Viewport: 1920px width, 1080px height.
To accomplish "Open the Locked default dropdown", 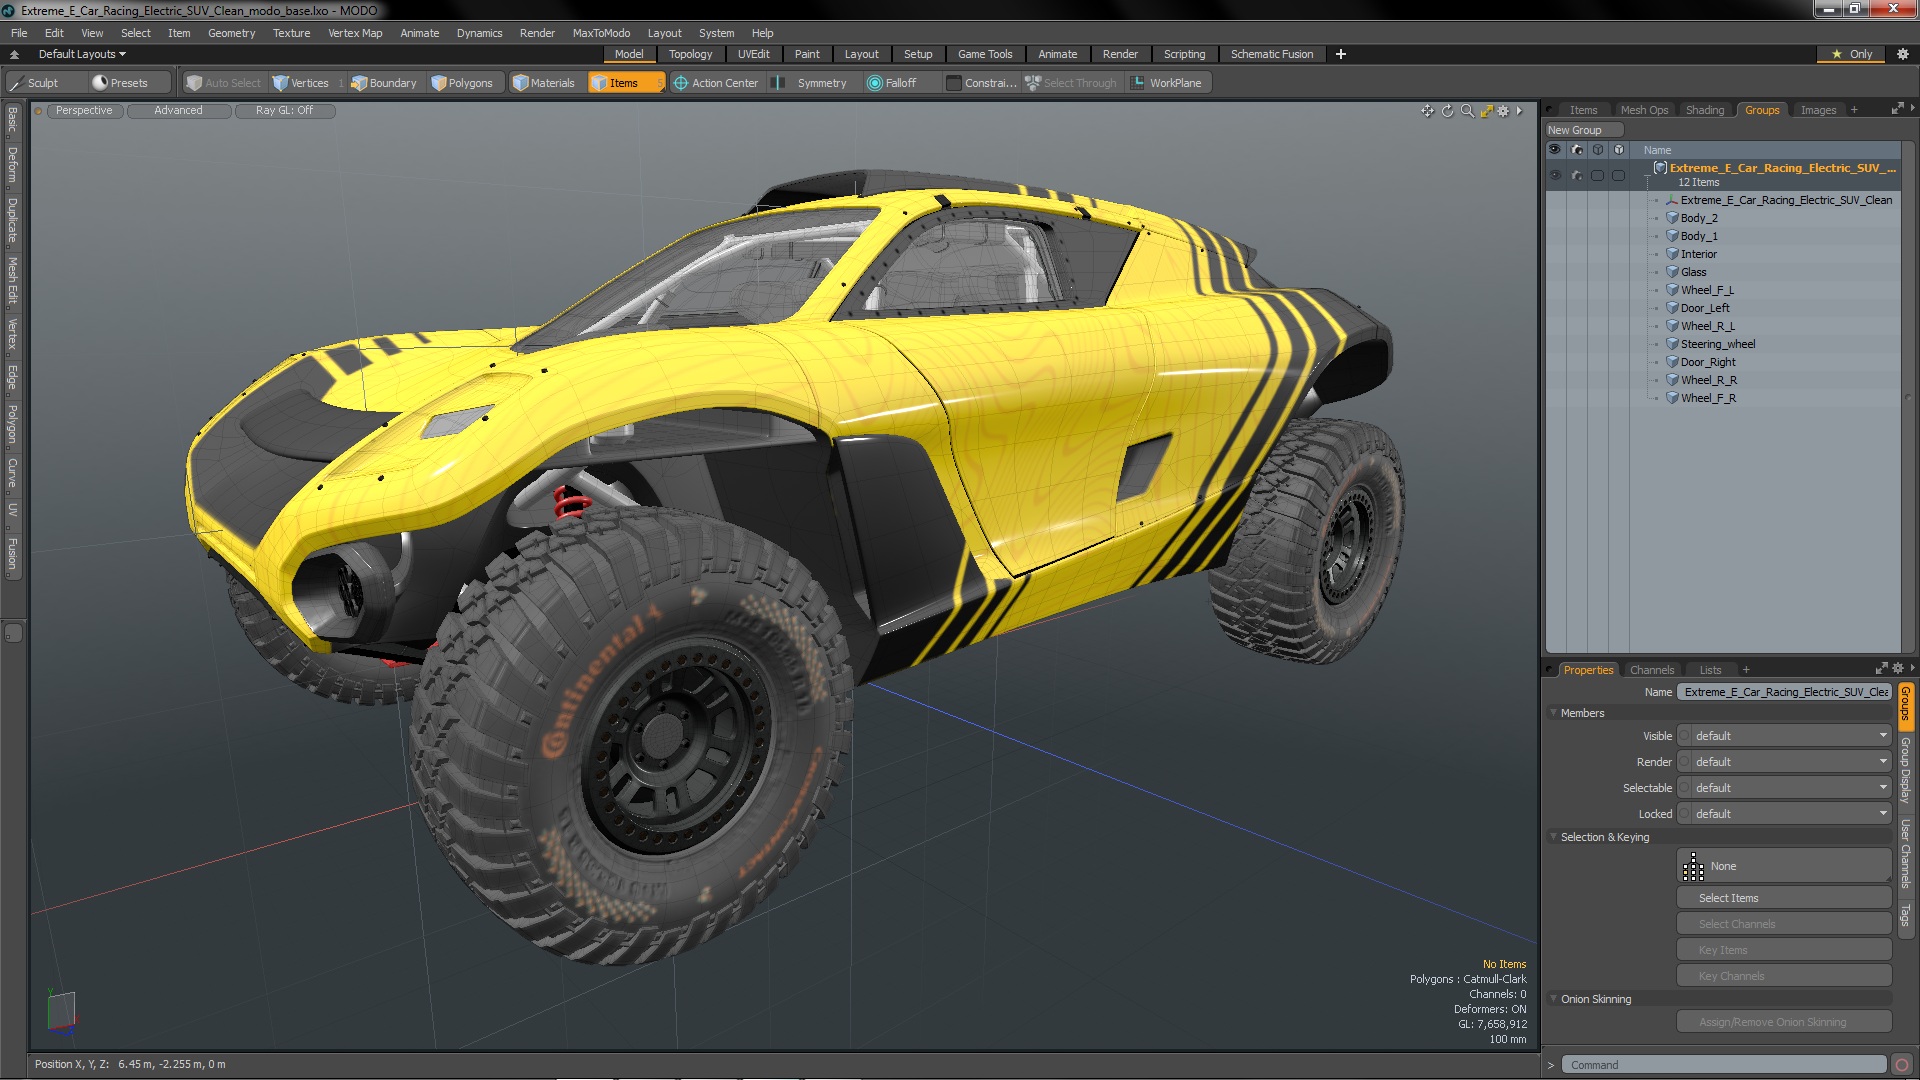I will point(1784,814).
